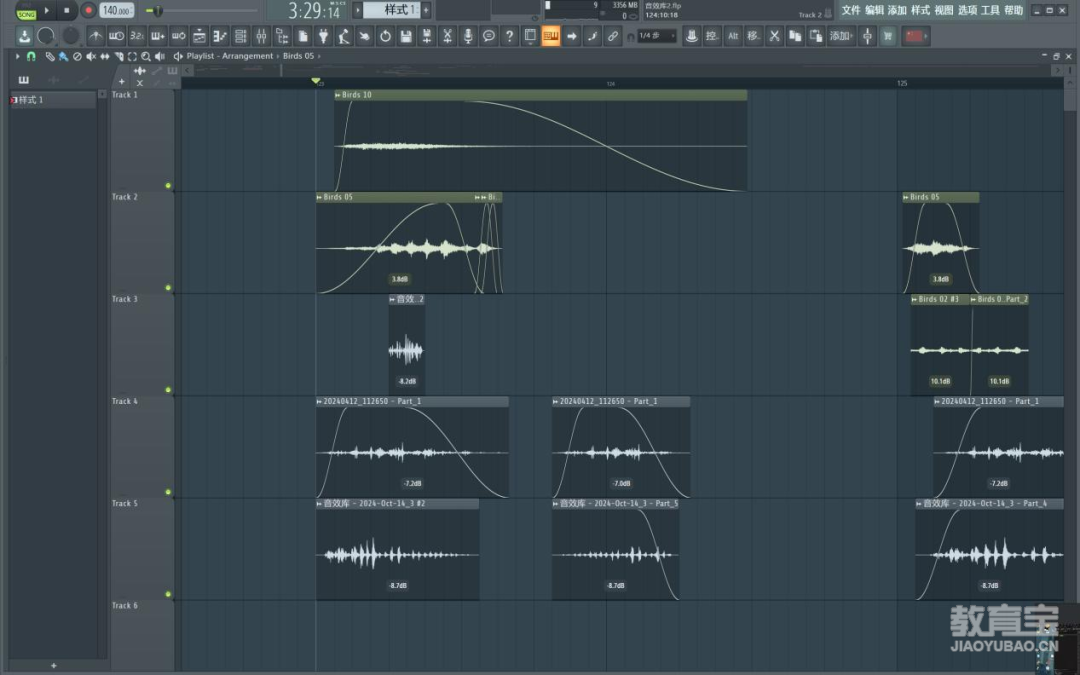Viewport: 1080px width, 675px height.
Task: Open the playlist options arrow menu
Action: 17,56
